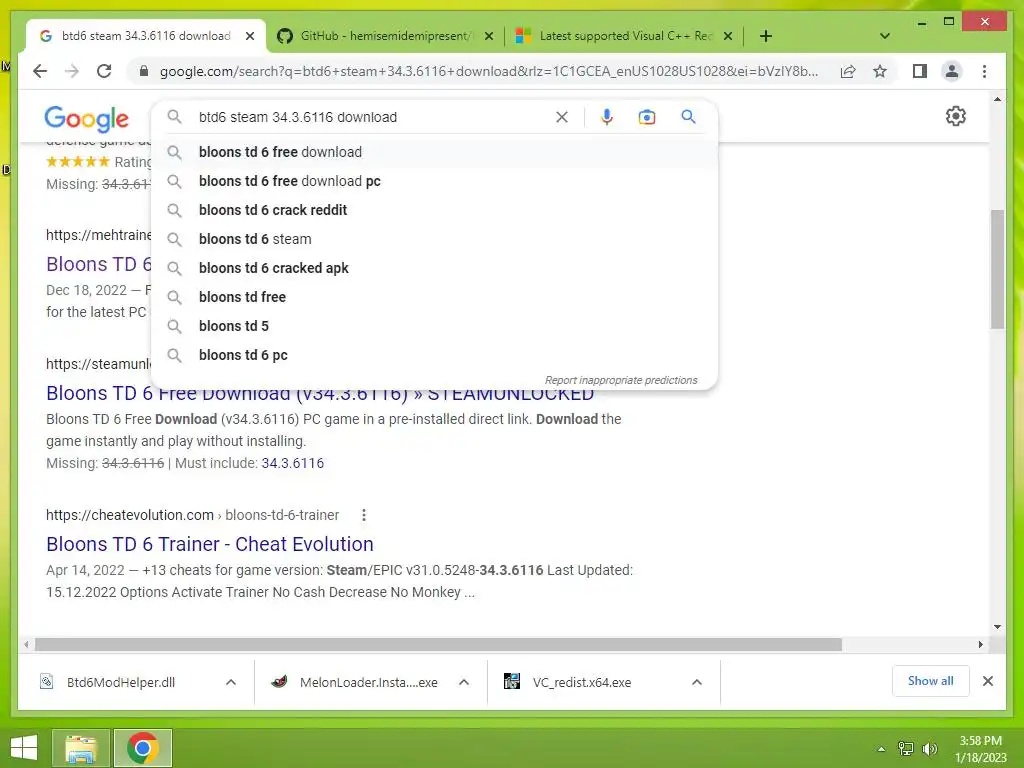Switch to the GitHub hemisemidemipresent tab
The image size is (1024, 768).
385,36
